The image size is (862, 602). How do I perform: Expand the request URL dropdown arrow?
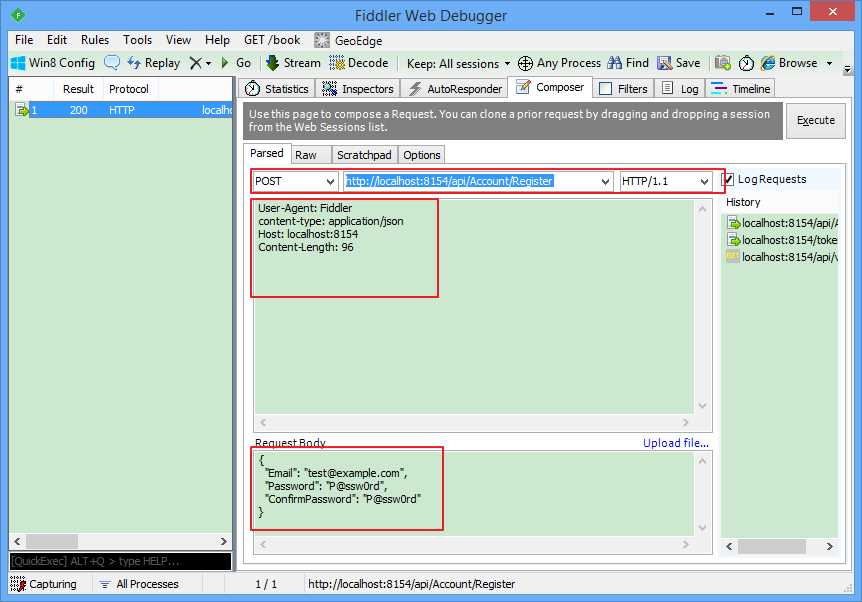click(x=605, y=181)
